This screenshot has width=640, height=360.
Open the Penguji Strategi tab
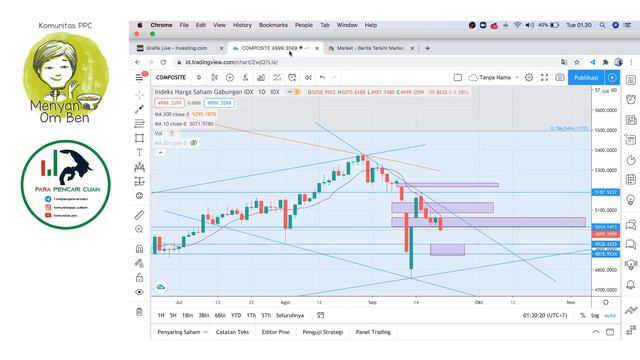point(322,332)
